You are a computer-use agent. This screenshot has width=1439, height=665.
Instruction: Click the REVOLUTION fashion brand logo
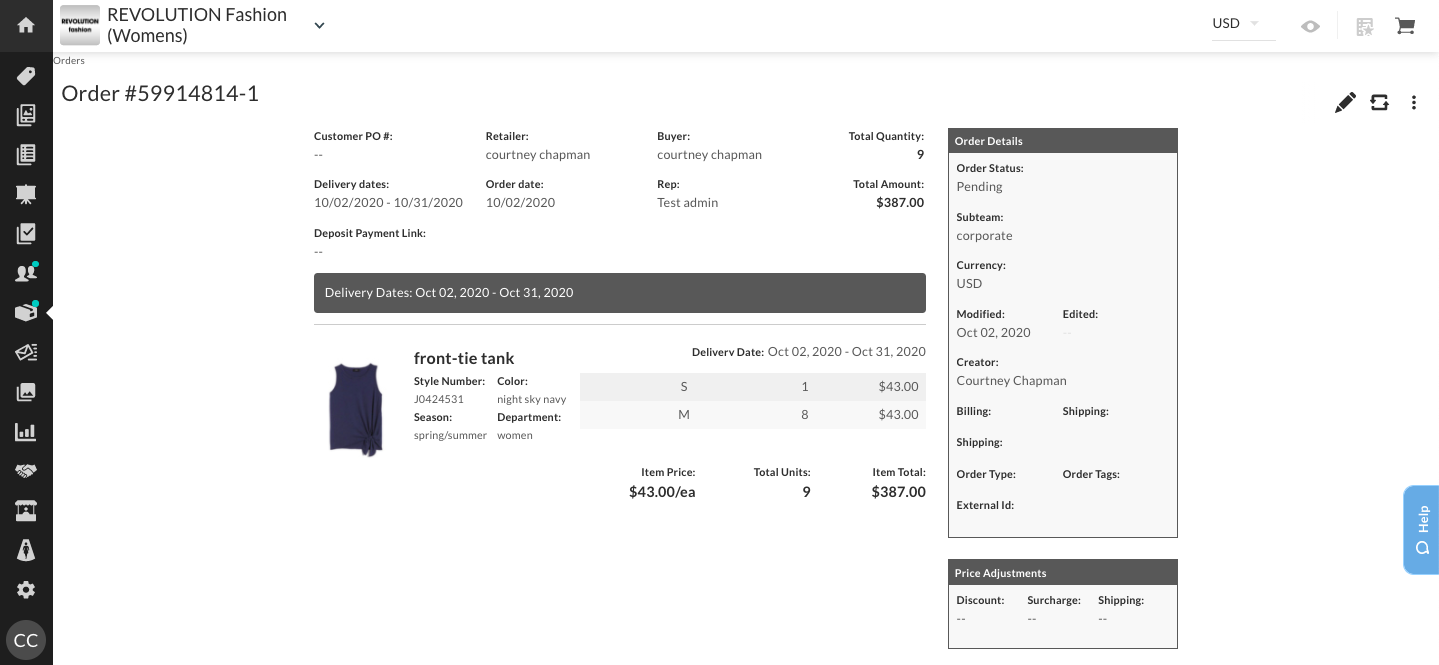coord(80,25)
